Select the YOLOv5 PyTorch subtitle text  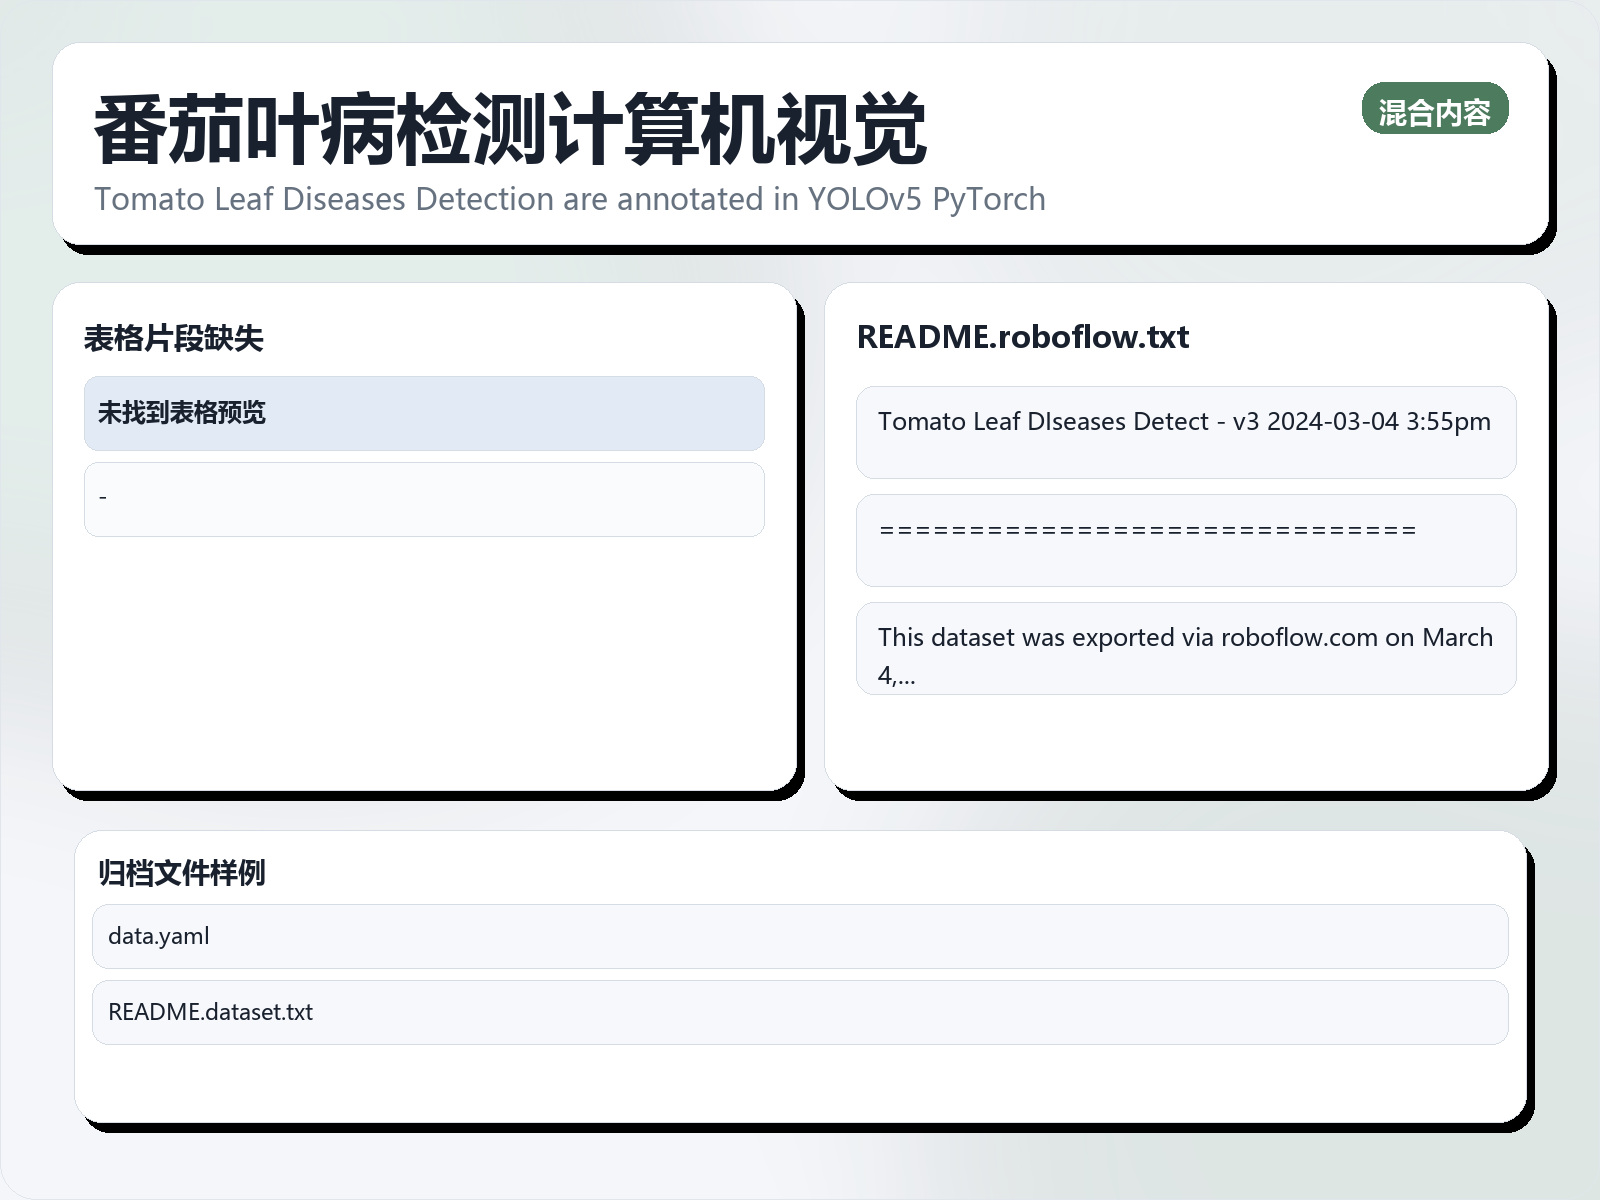[x=570, y=199]
